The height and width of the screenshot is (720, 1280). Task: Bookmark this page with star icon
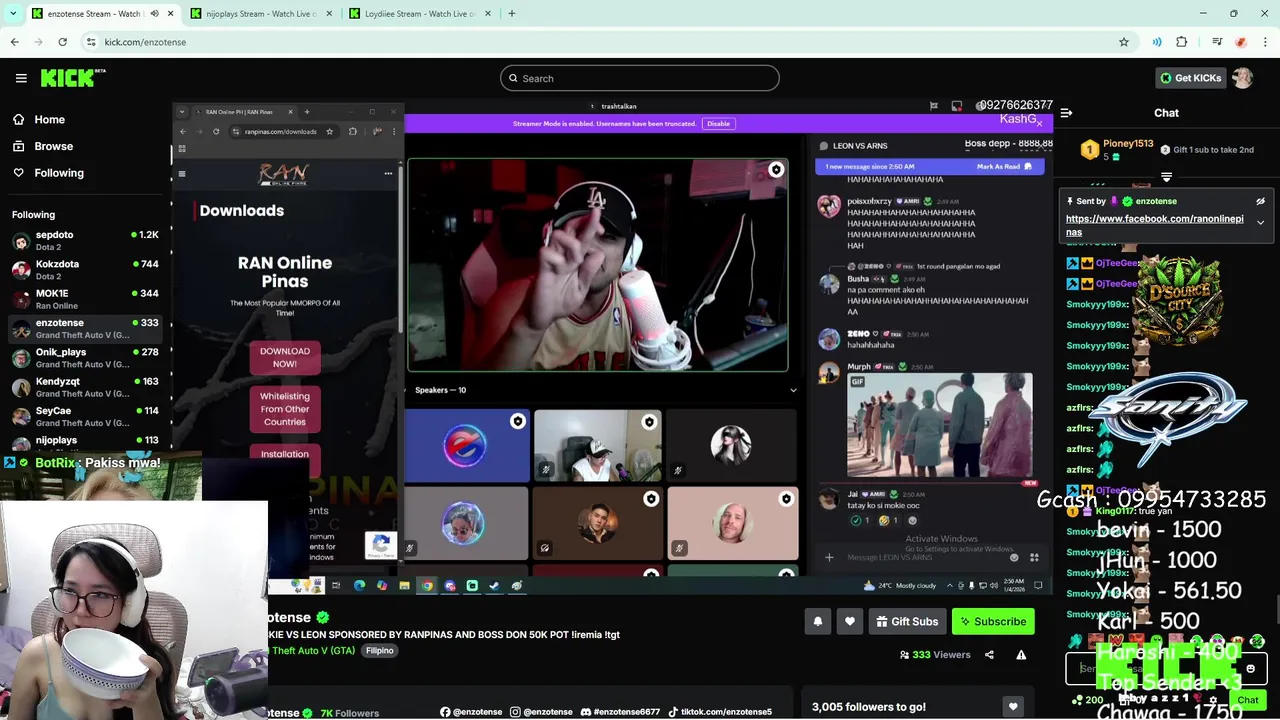[1124, 42]
